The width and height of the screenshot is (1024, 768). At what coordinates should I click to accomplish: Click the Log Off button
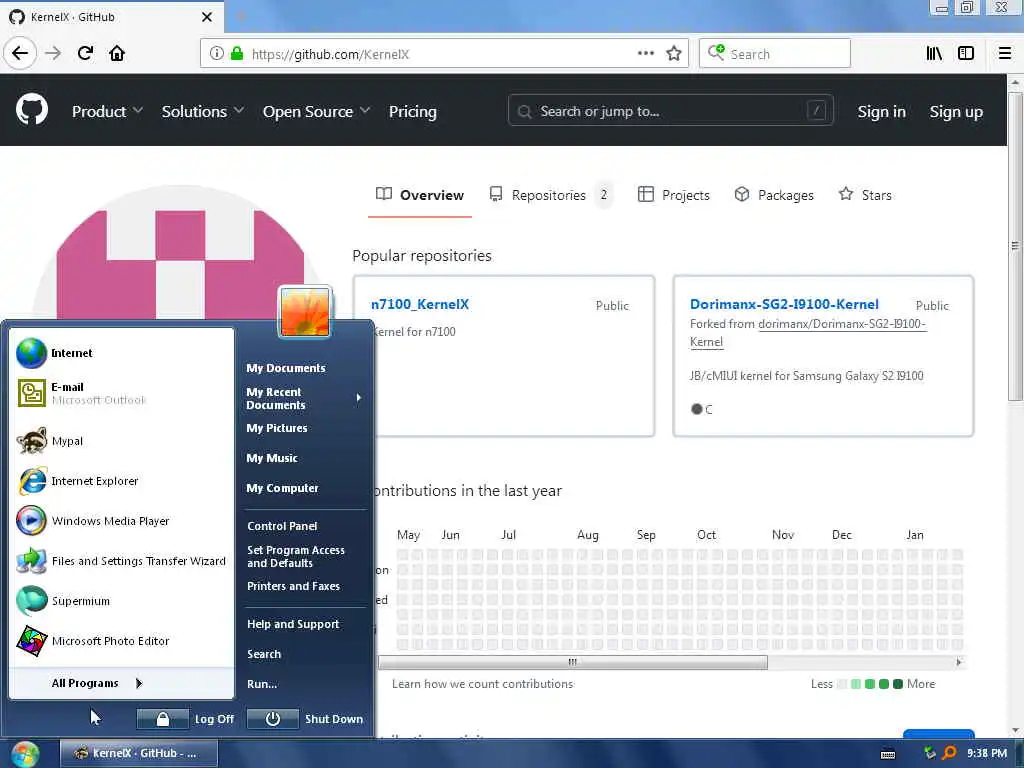186,719
